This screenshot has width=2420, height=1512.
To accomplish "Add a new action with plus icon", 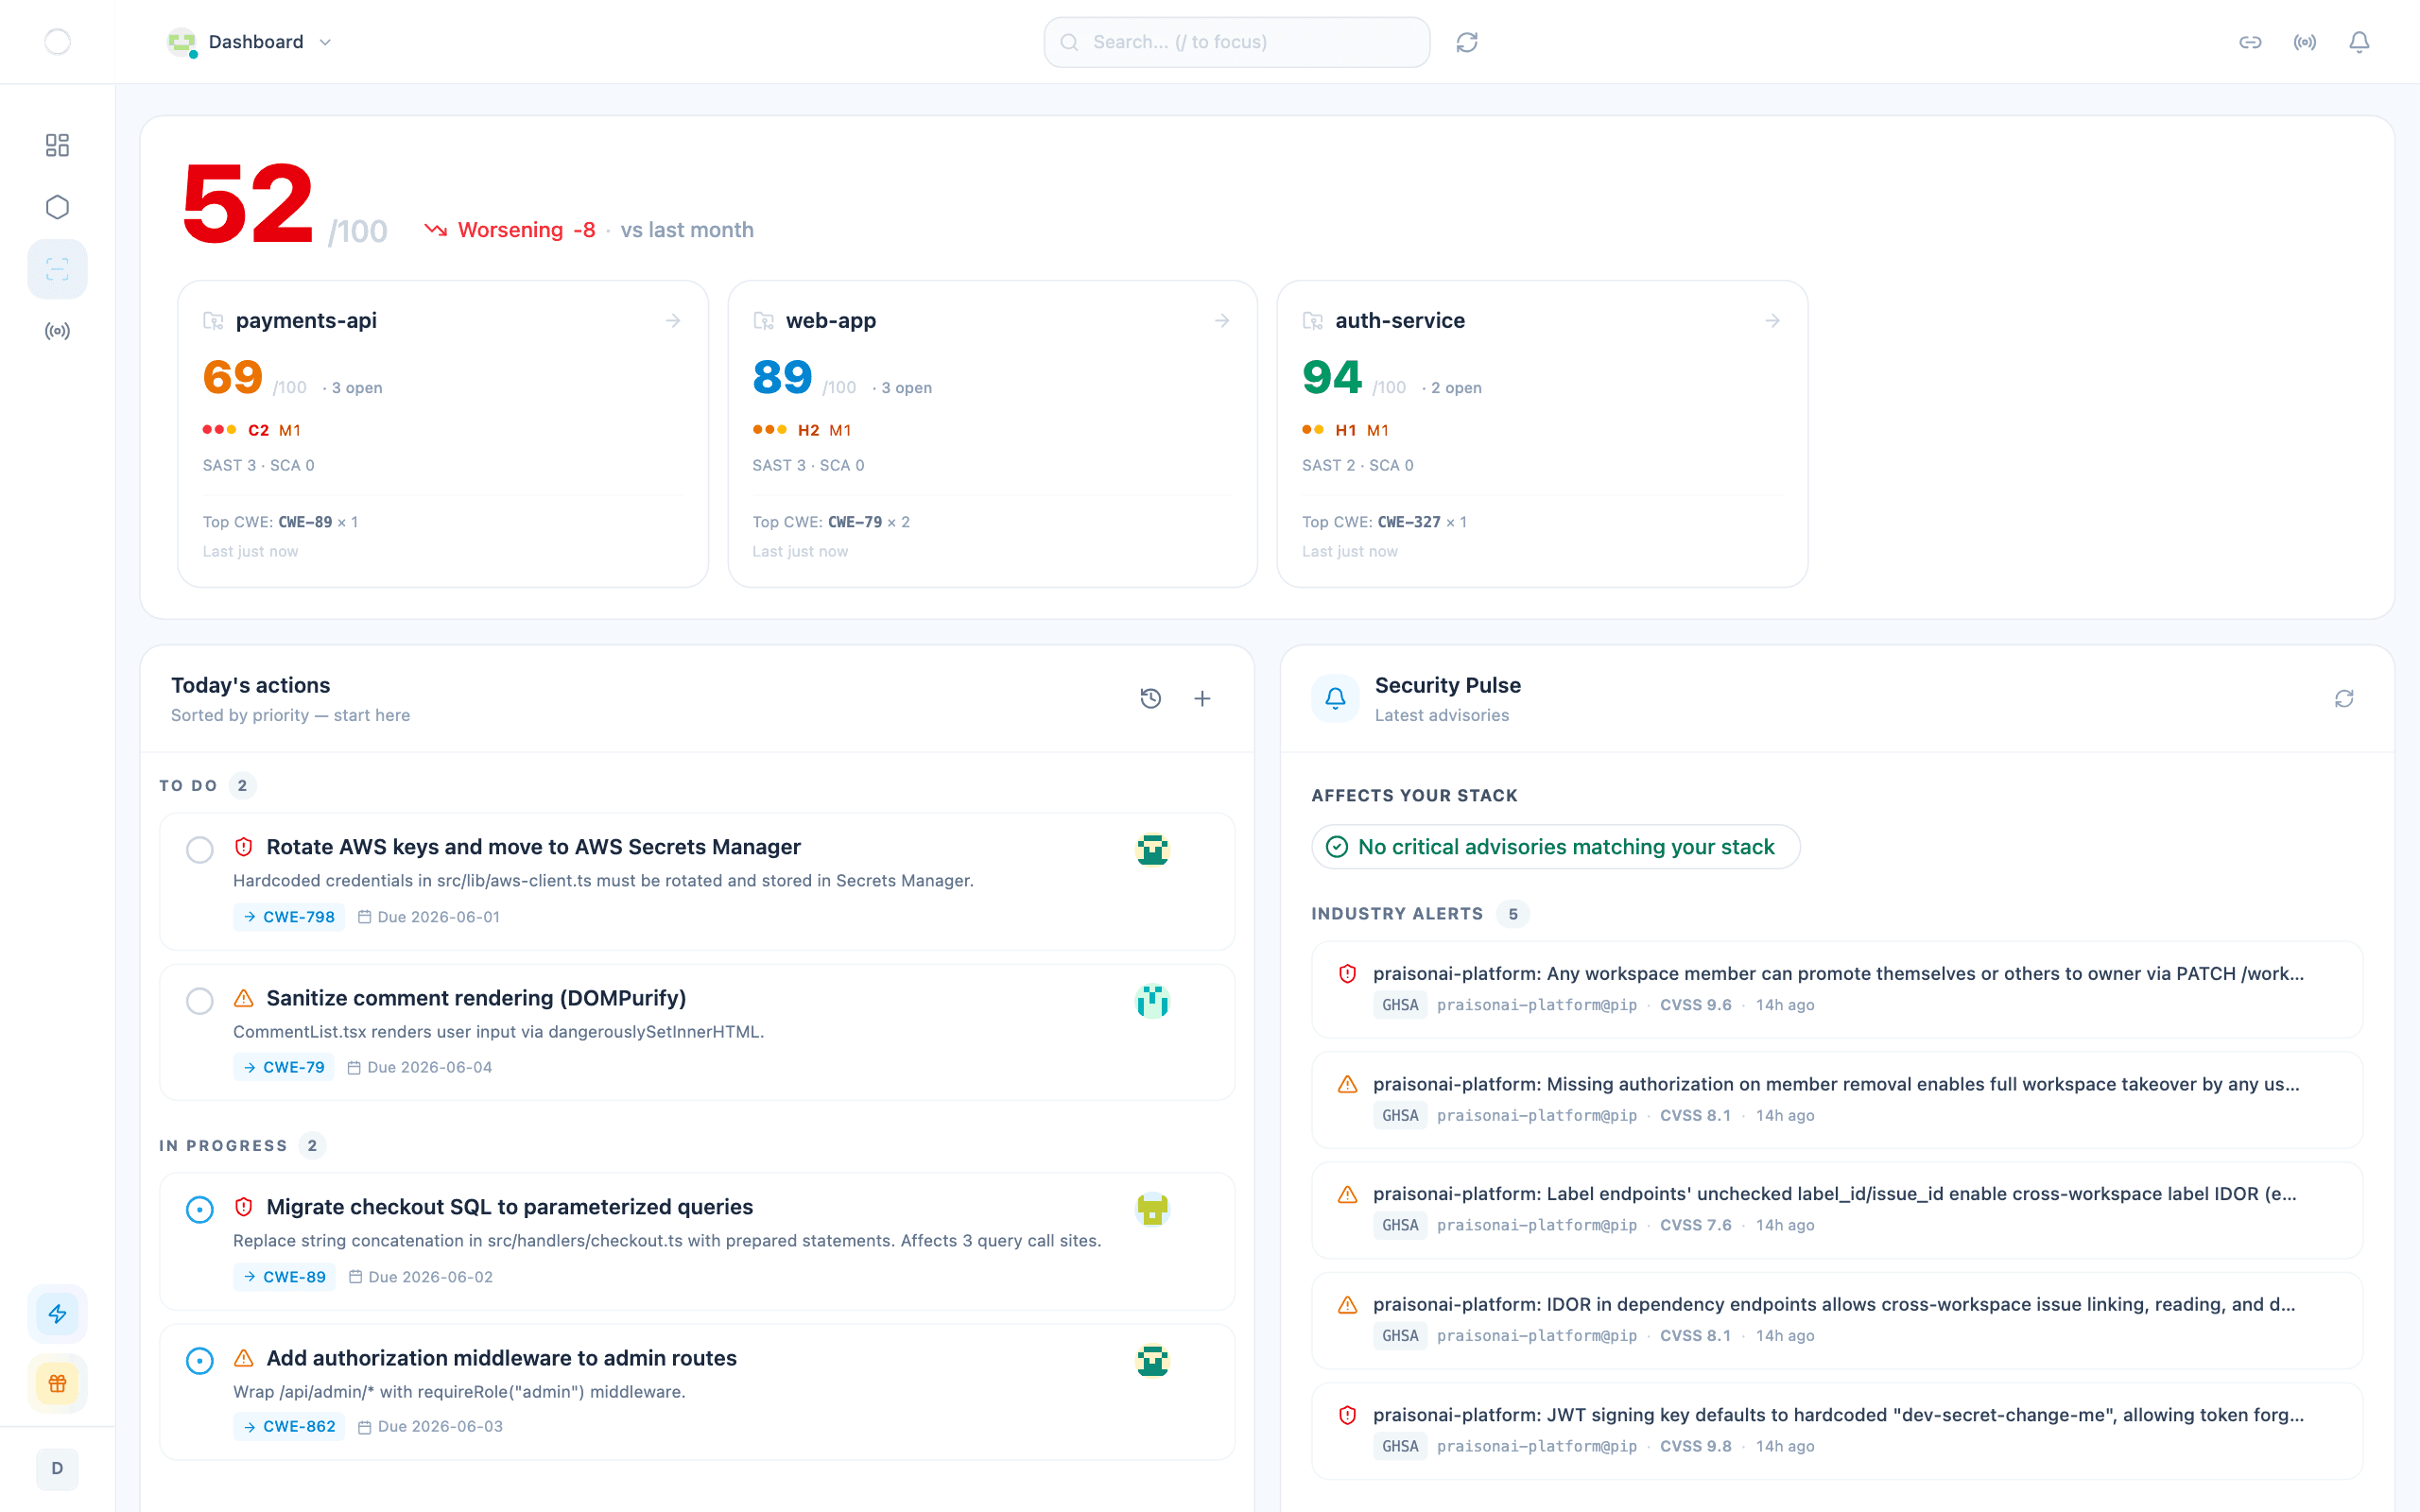I will pos(1202,698).
